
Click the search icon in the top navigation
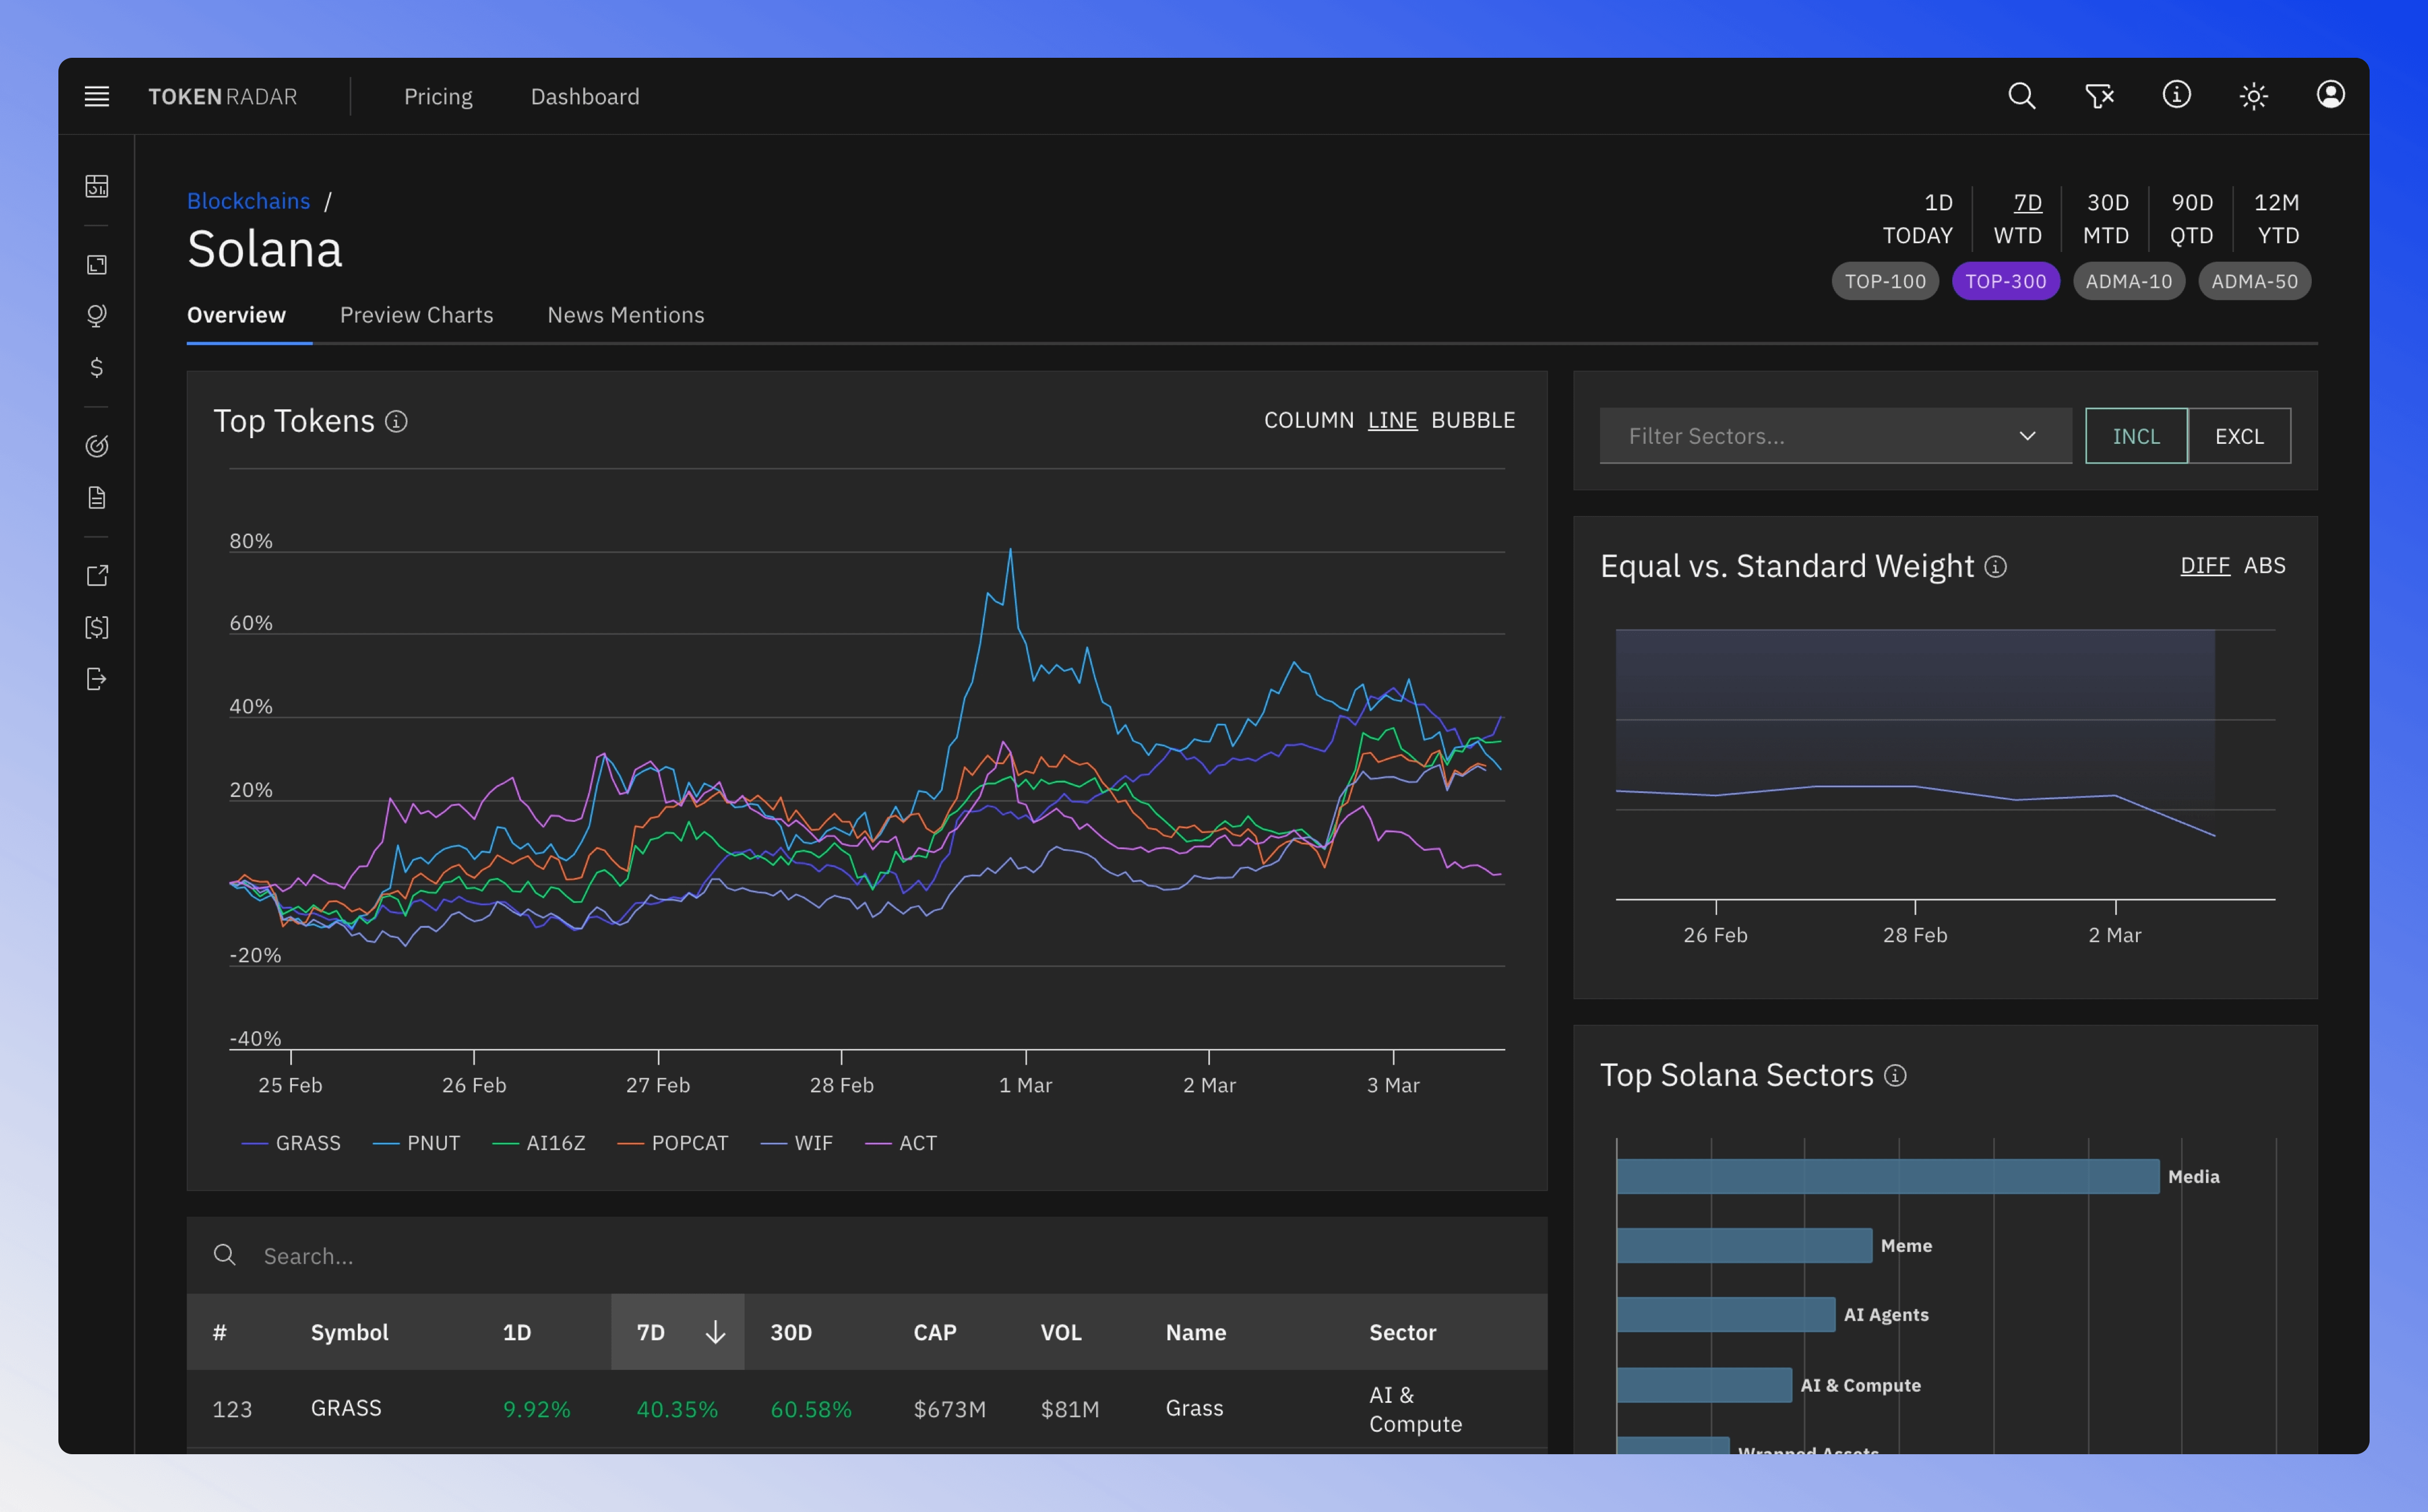coord(2020,94)
